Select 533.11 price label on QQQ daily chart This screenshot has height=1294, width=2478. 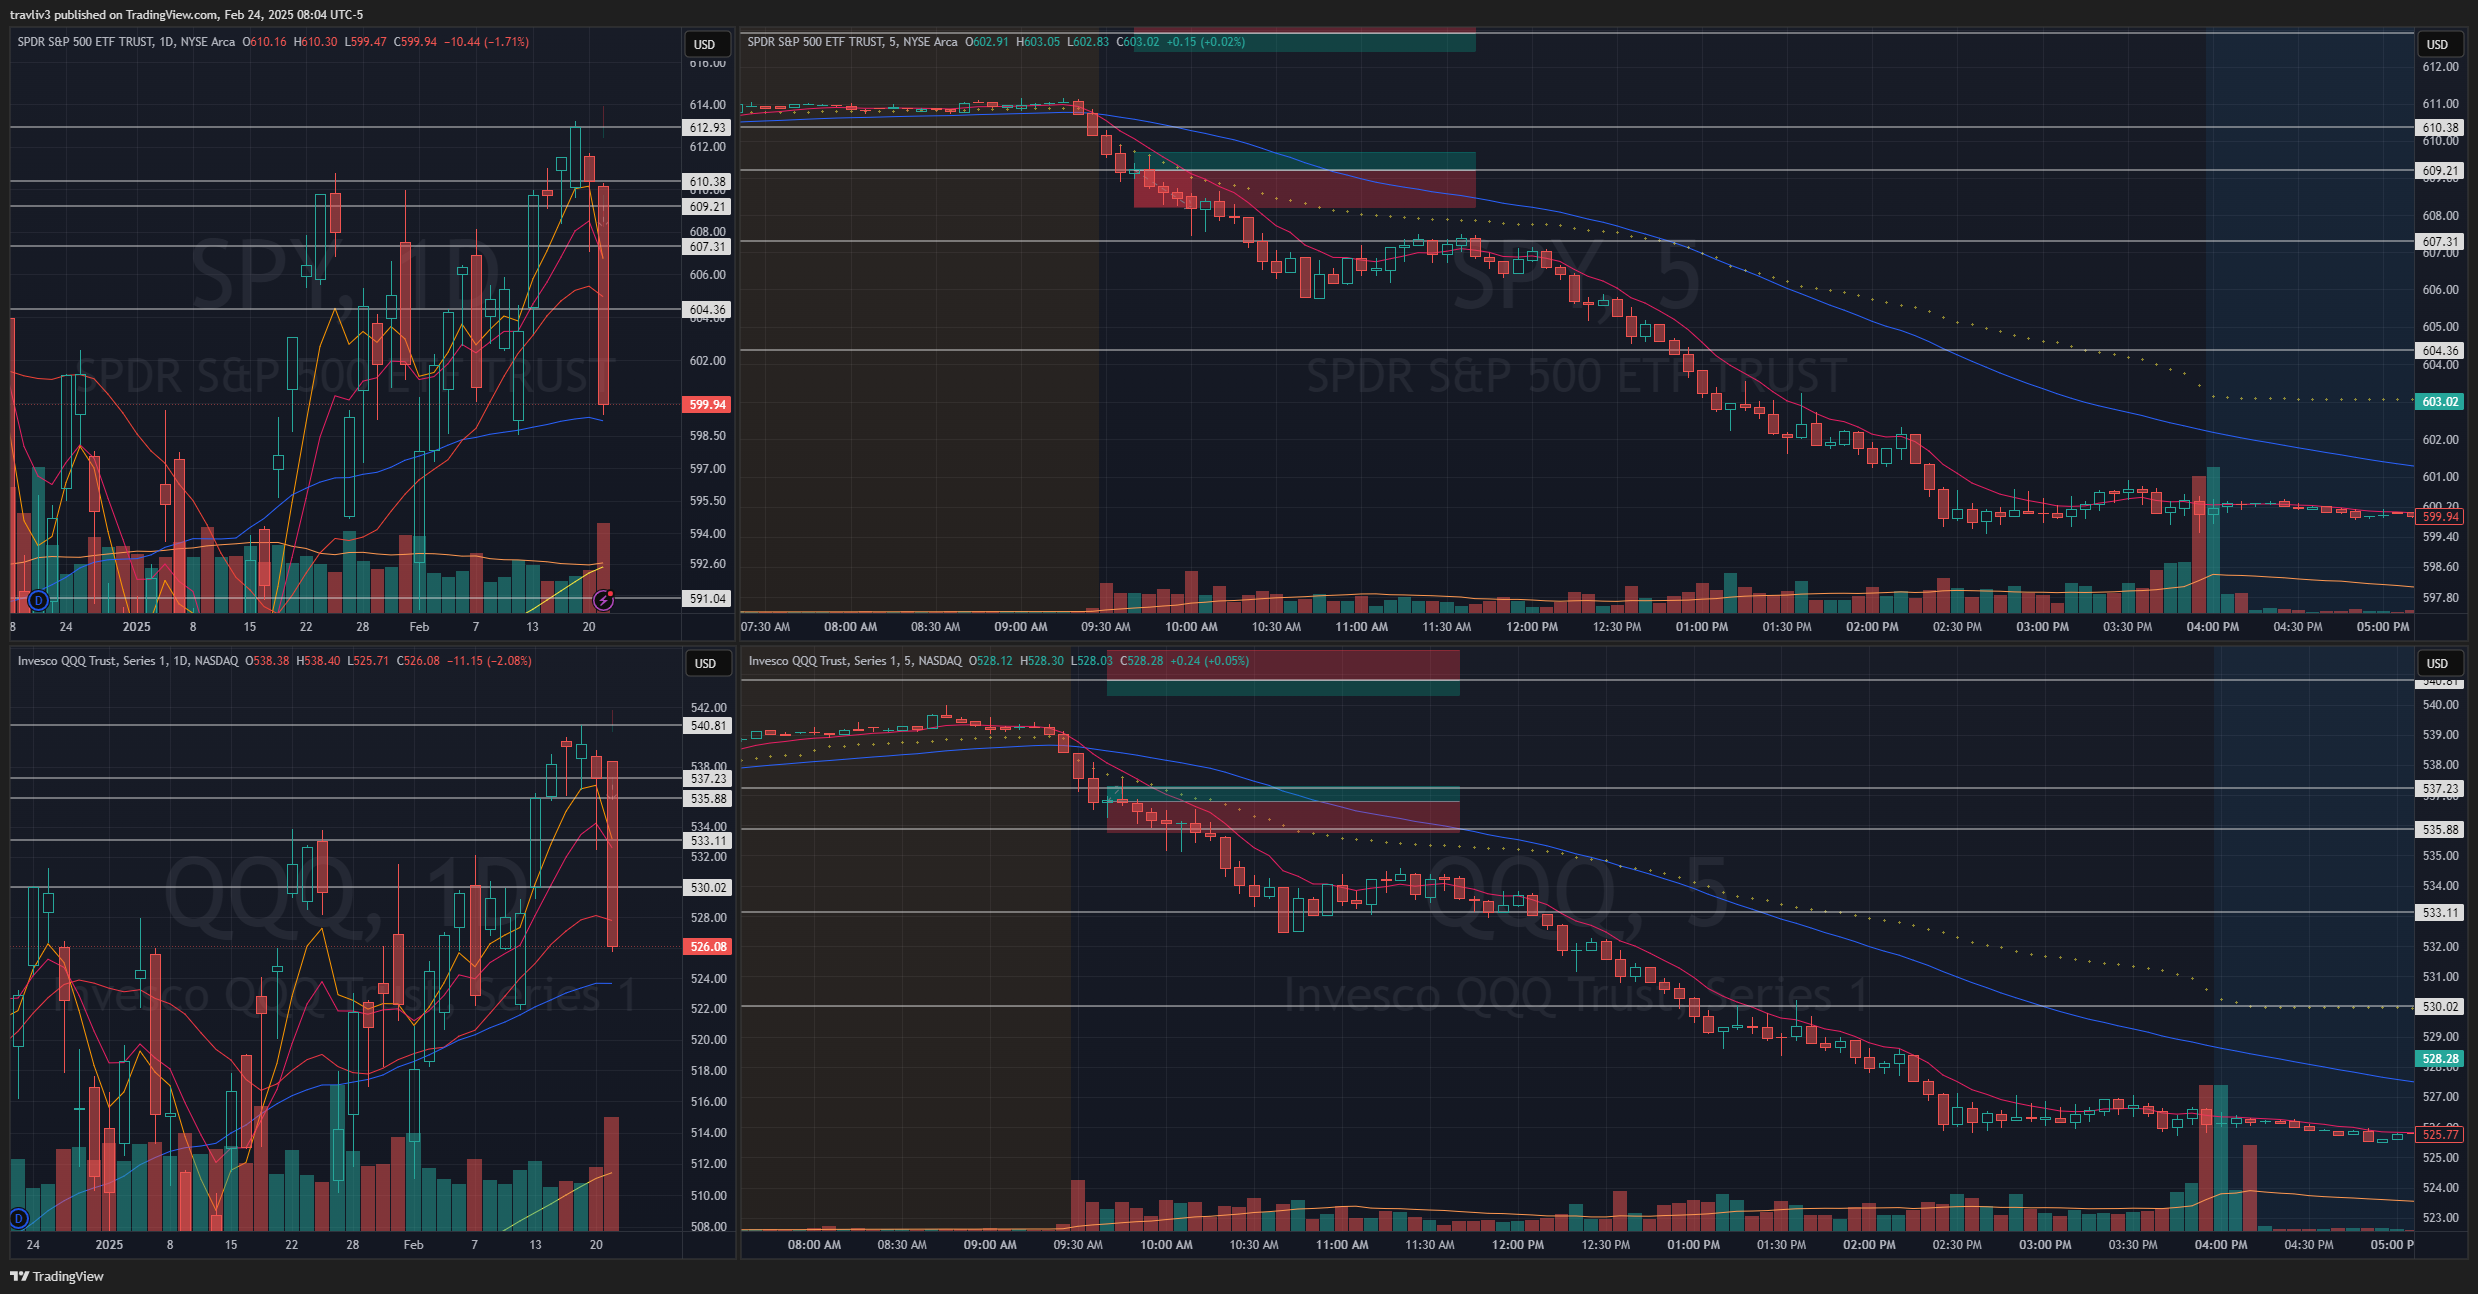pyautogui.click(x=707, y=841)
